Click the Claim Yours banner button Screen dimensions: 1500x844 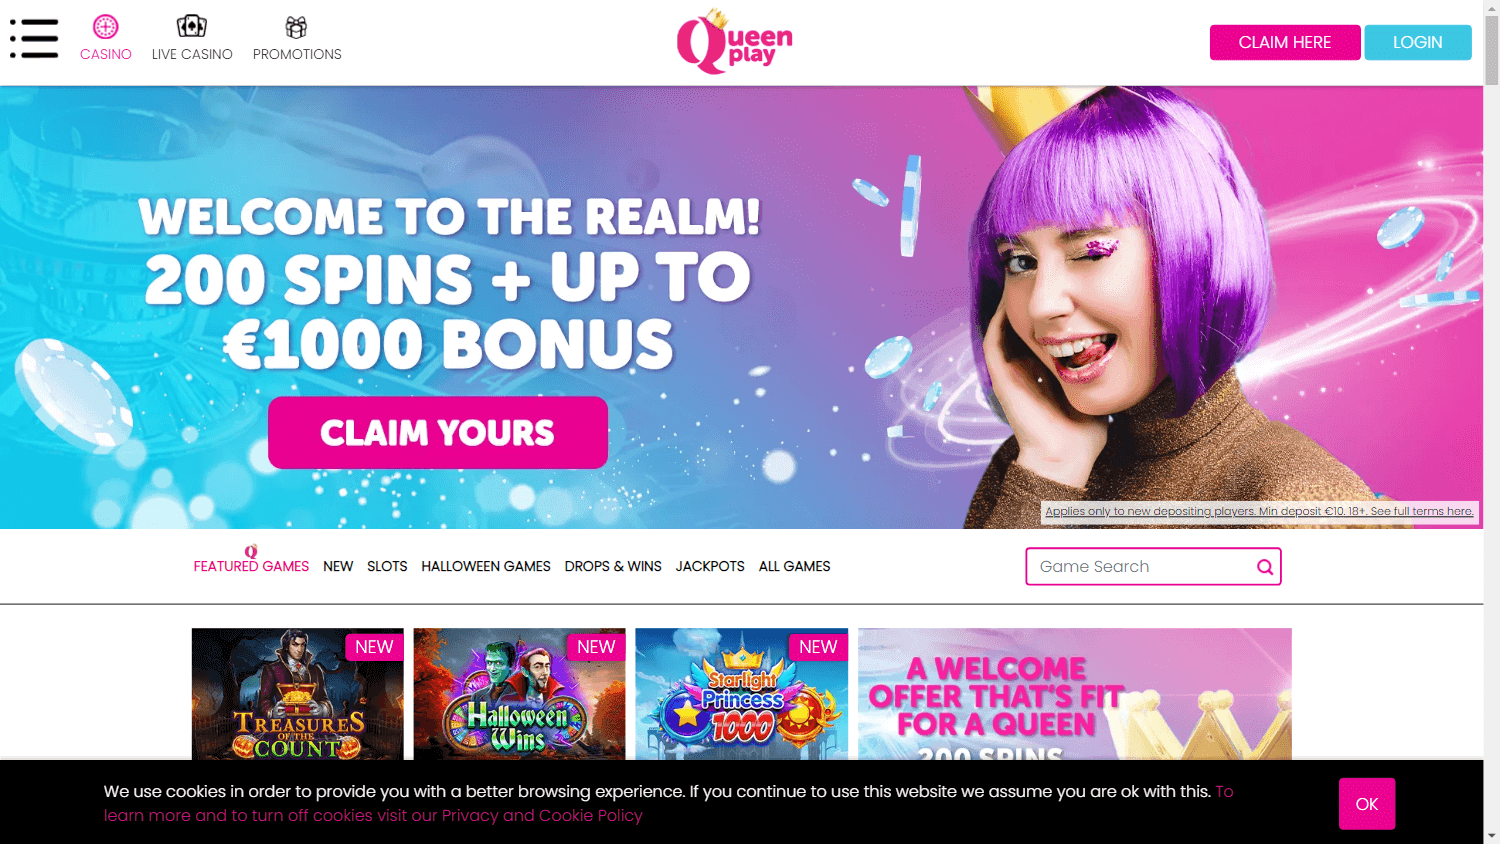click(x=438, y=433)
